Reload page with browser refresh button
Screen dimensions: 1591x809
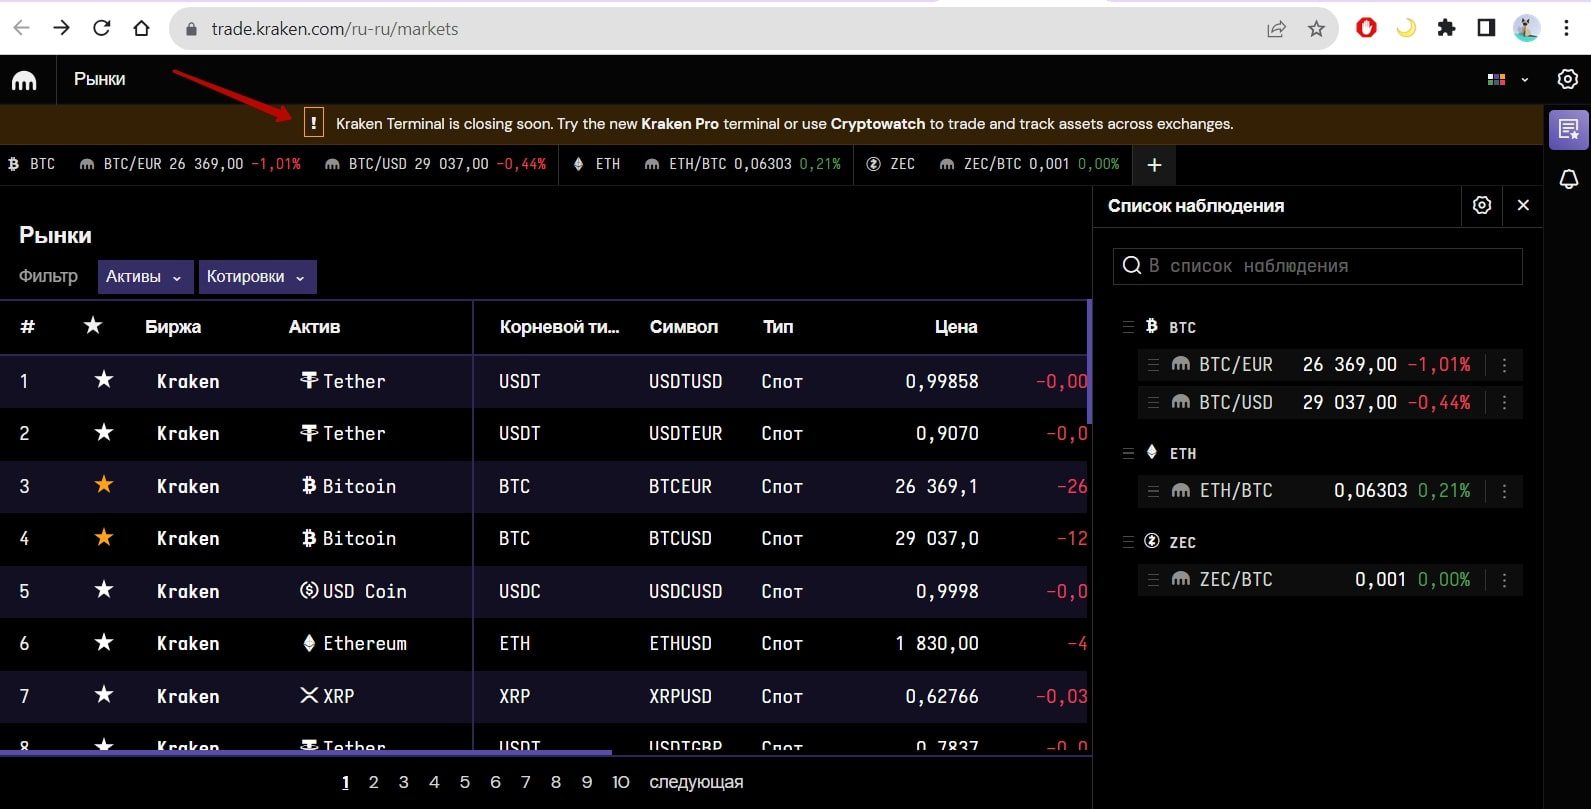coord(101,28)
